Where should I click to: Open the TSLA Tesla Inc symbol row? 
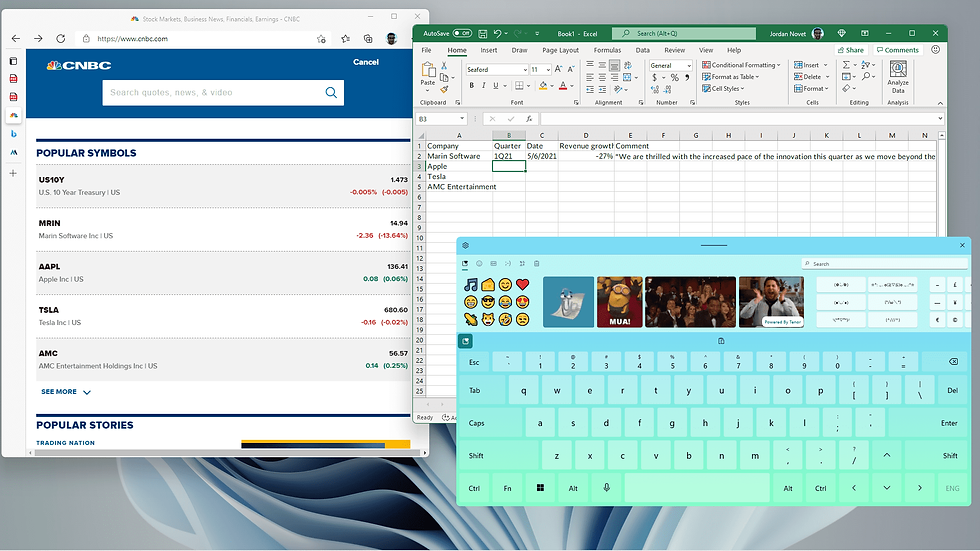(x=223, y=316)
